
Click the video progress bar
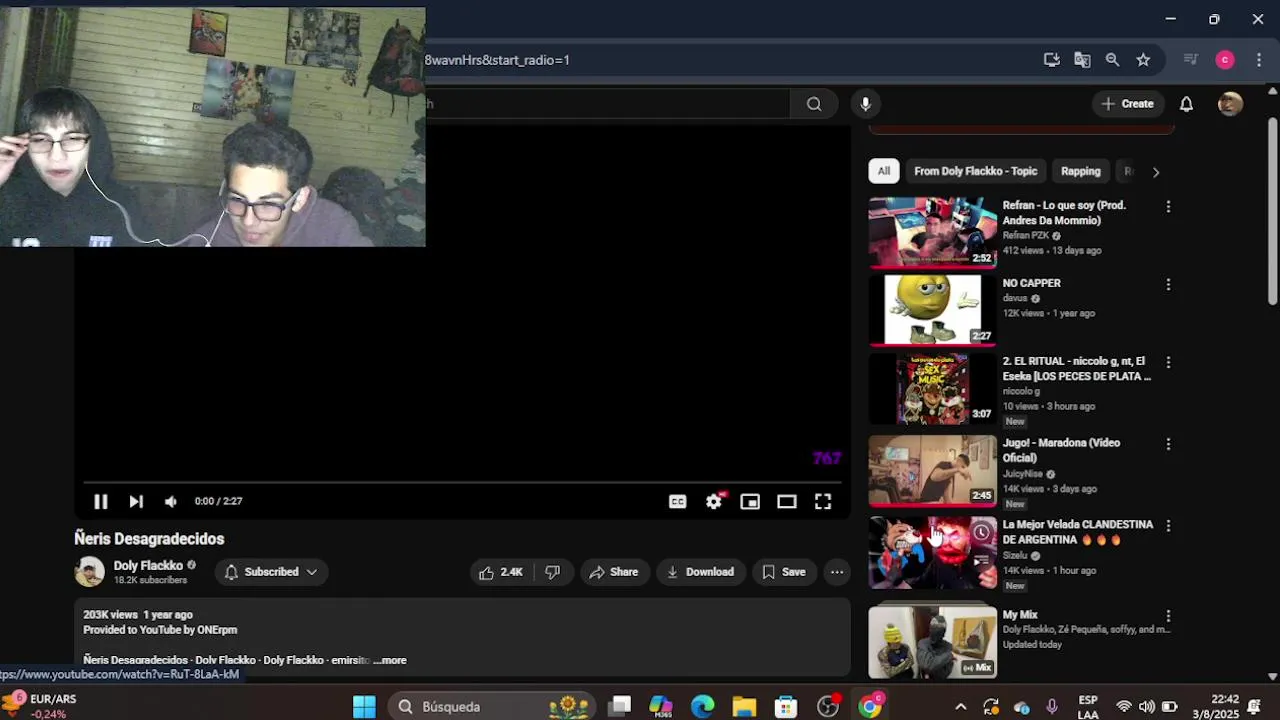[x=461, y=482]
